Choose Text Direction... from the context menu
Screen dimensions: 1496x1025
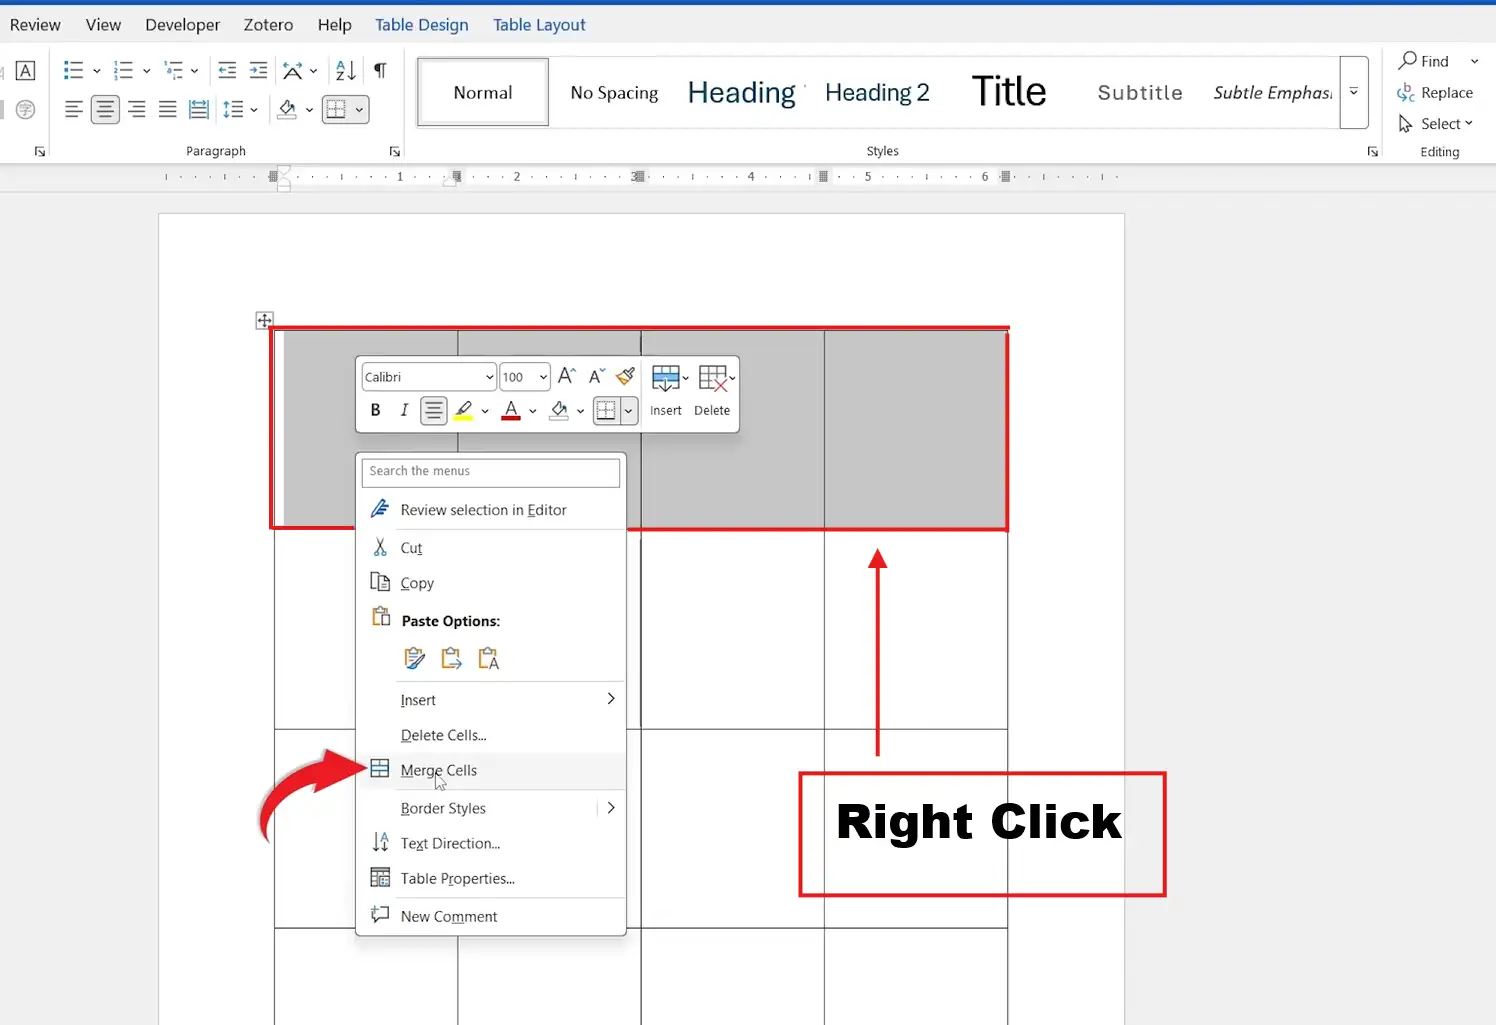pyautogui.click(x=491, y=843)
